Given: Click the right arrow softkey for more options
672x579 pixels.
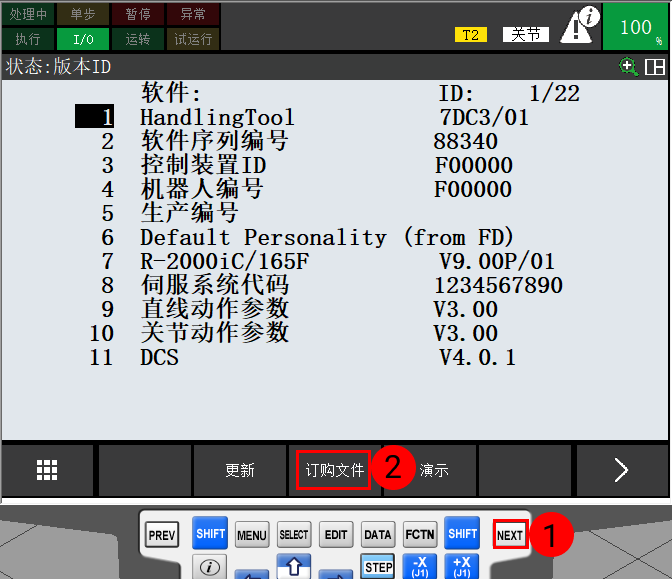Looking at the screenshot, I should 621,470.
